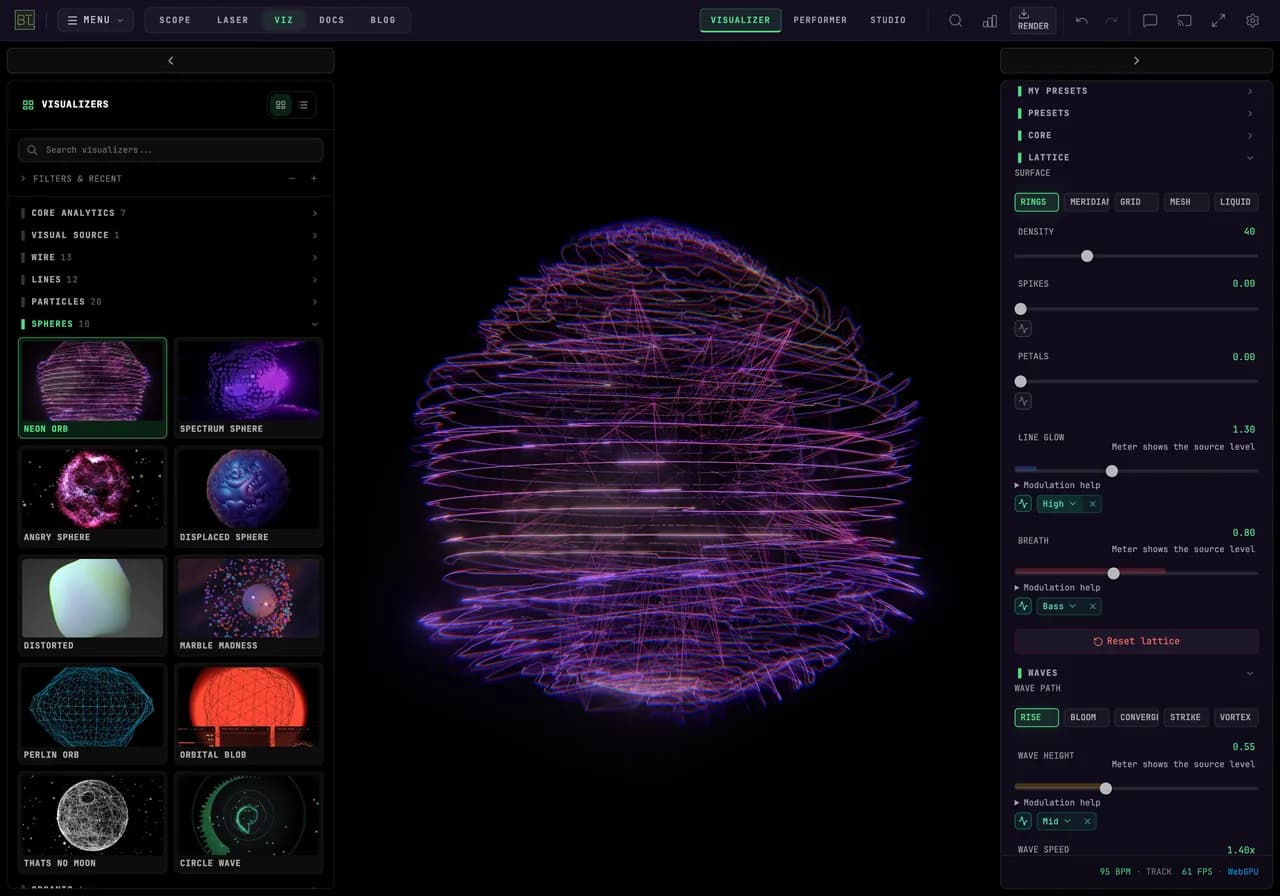Toggle modulation waveform button under Petals
Image resolution: width=1280 pixels, height=896 pixels.
pyautogui.click(x=1023, y=401)
